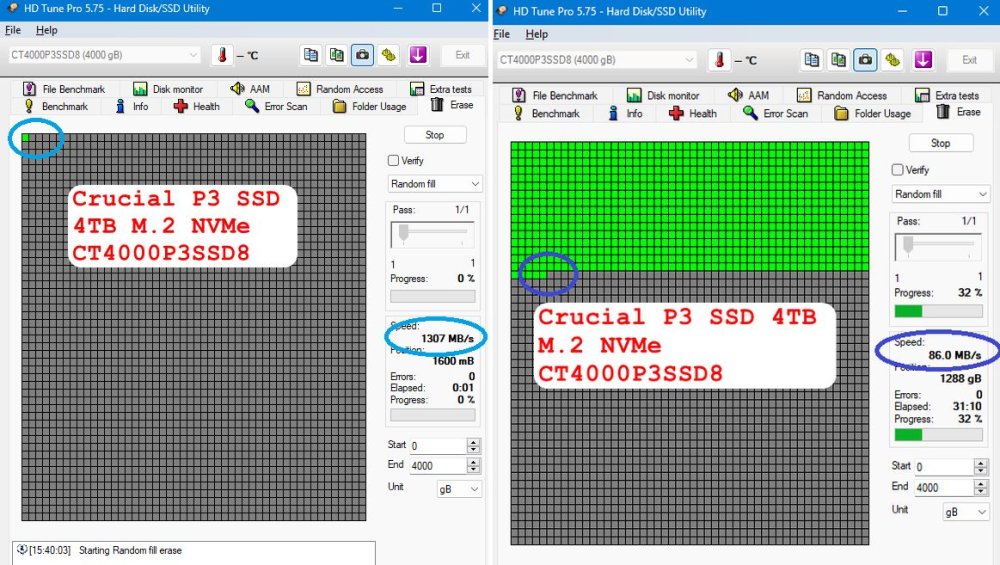Open Disk monitor tab in right window
Screen dimensions: 1000x565
coord(663,95)
